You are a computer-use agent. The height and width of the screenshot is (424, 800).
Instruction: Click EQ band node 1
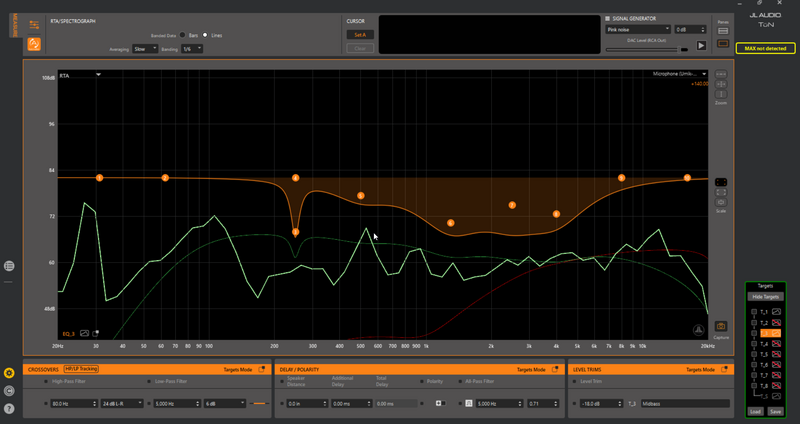click(99, 178)
